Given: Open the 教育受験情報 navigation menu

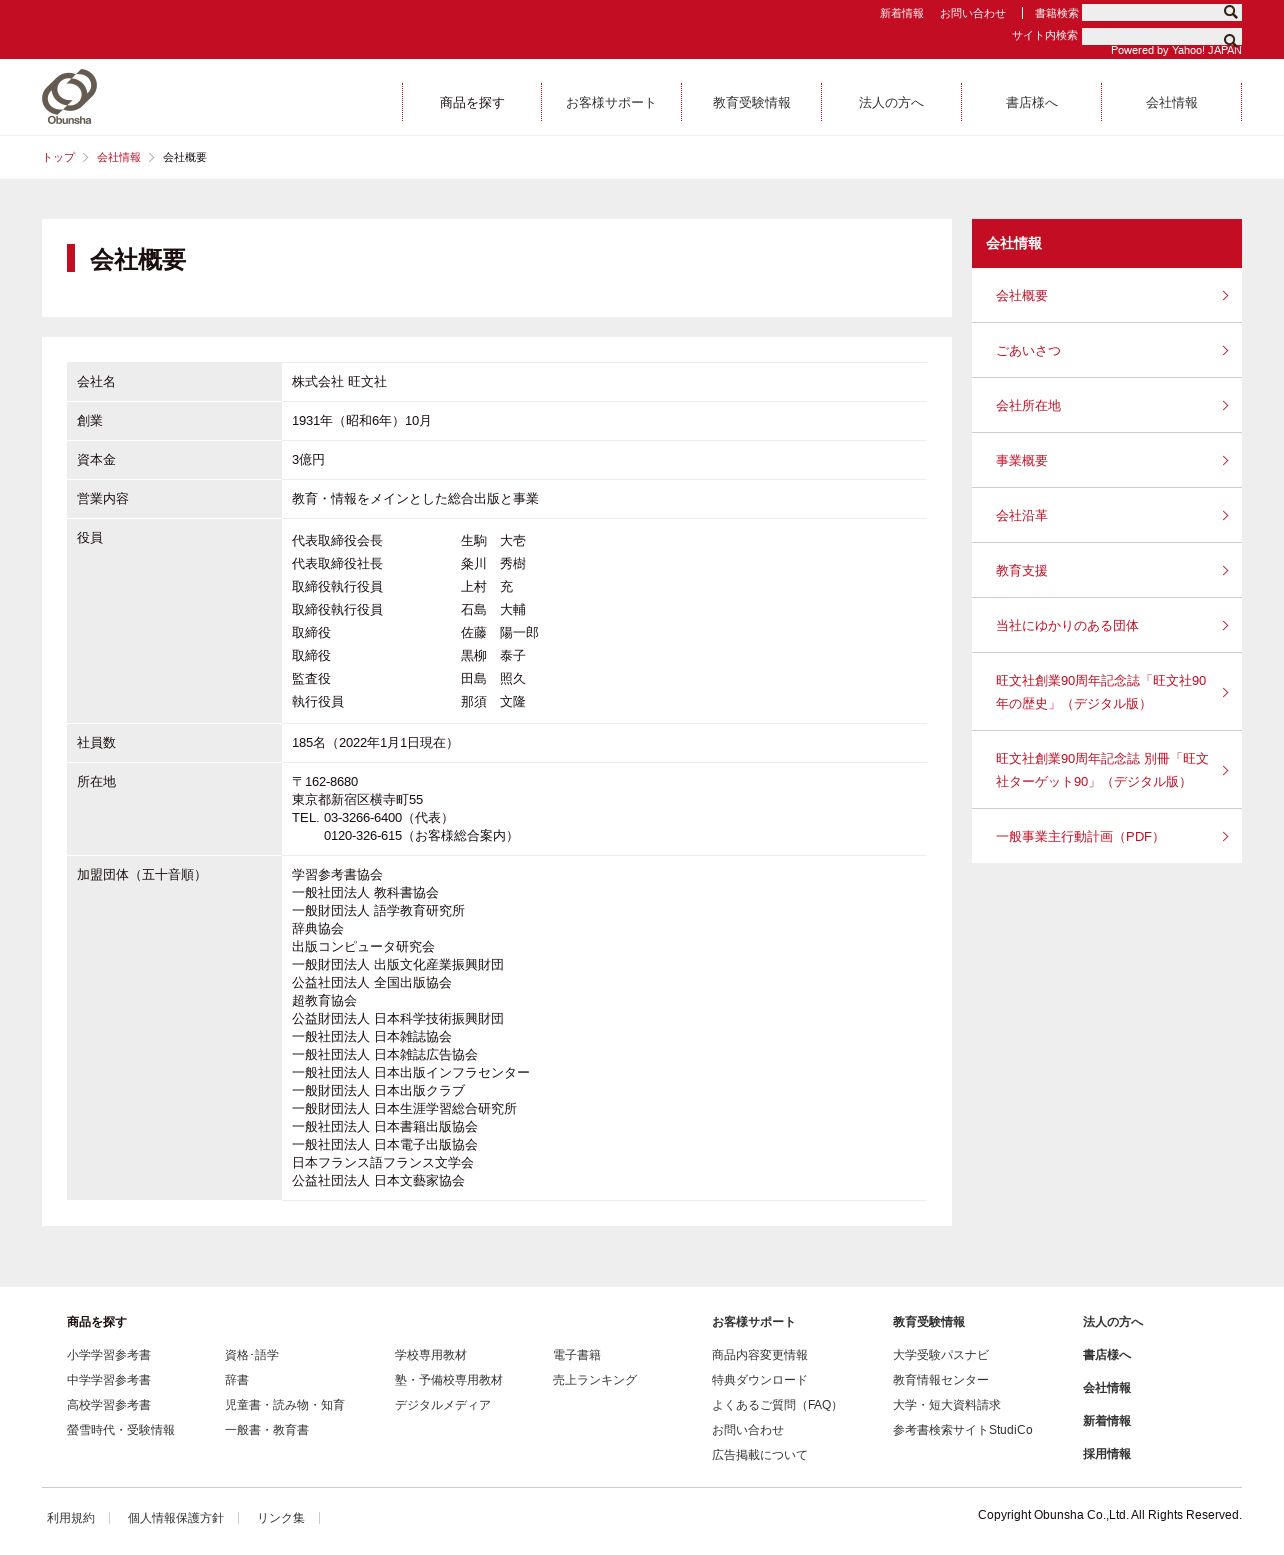Looking at the screenshot, I should tap(751, 103).
